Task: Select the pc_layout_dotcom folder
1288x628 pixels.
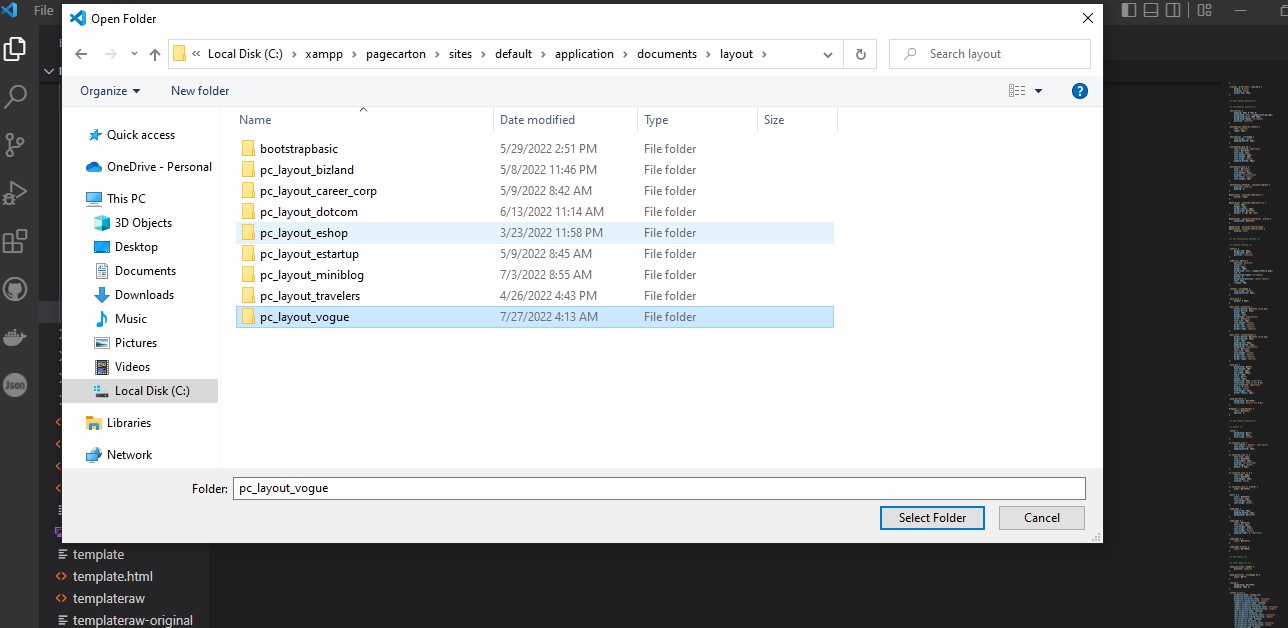Action: [x=535, y=212]
